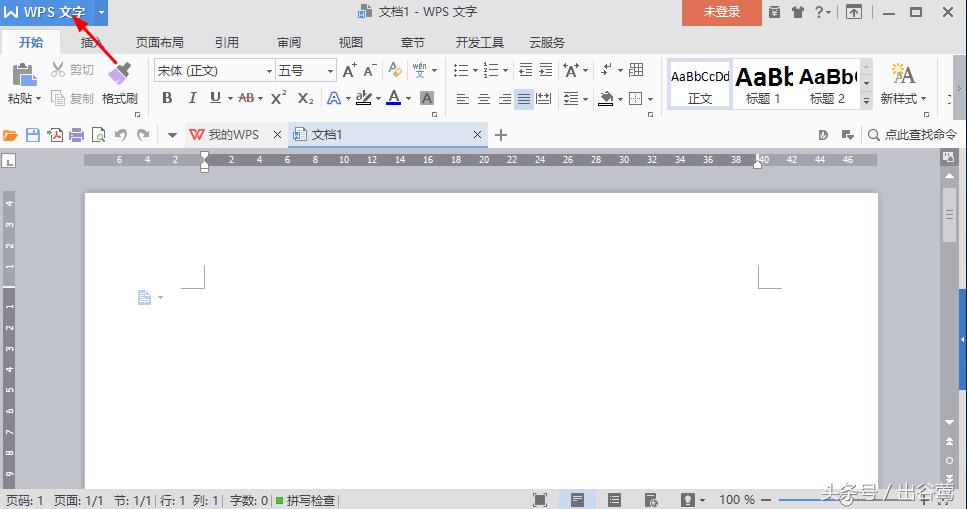The height and width of the screenshot is (509, 967).
Task: Decrease font size with A- icon
Action: point(370,70)
